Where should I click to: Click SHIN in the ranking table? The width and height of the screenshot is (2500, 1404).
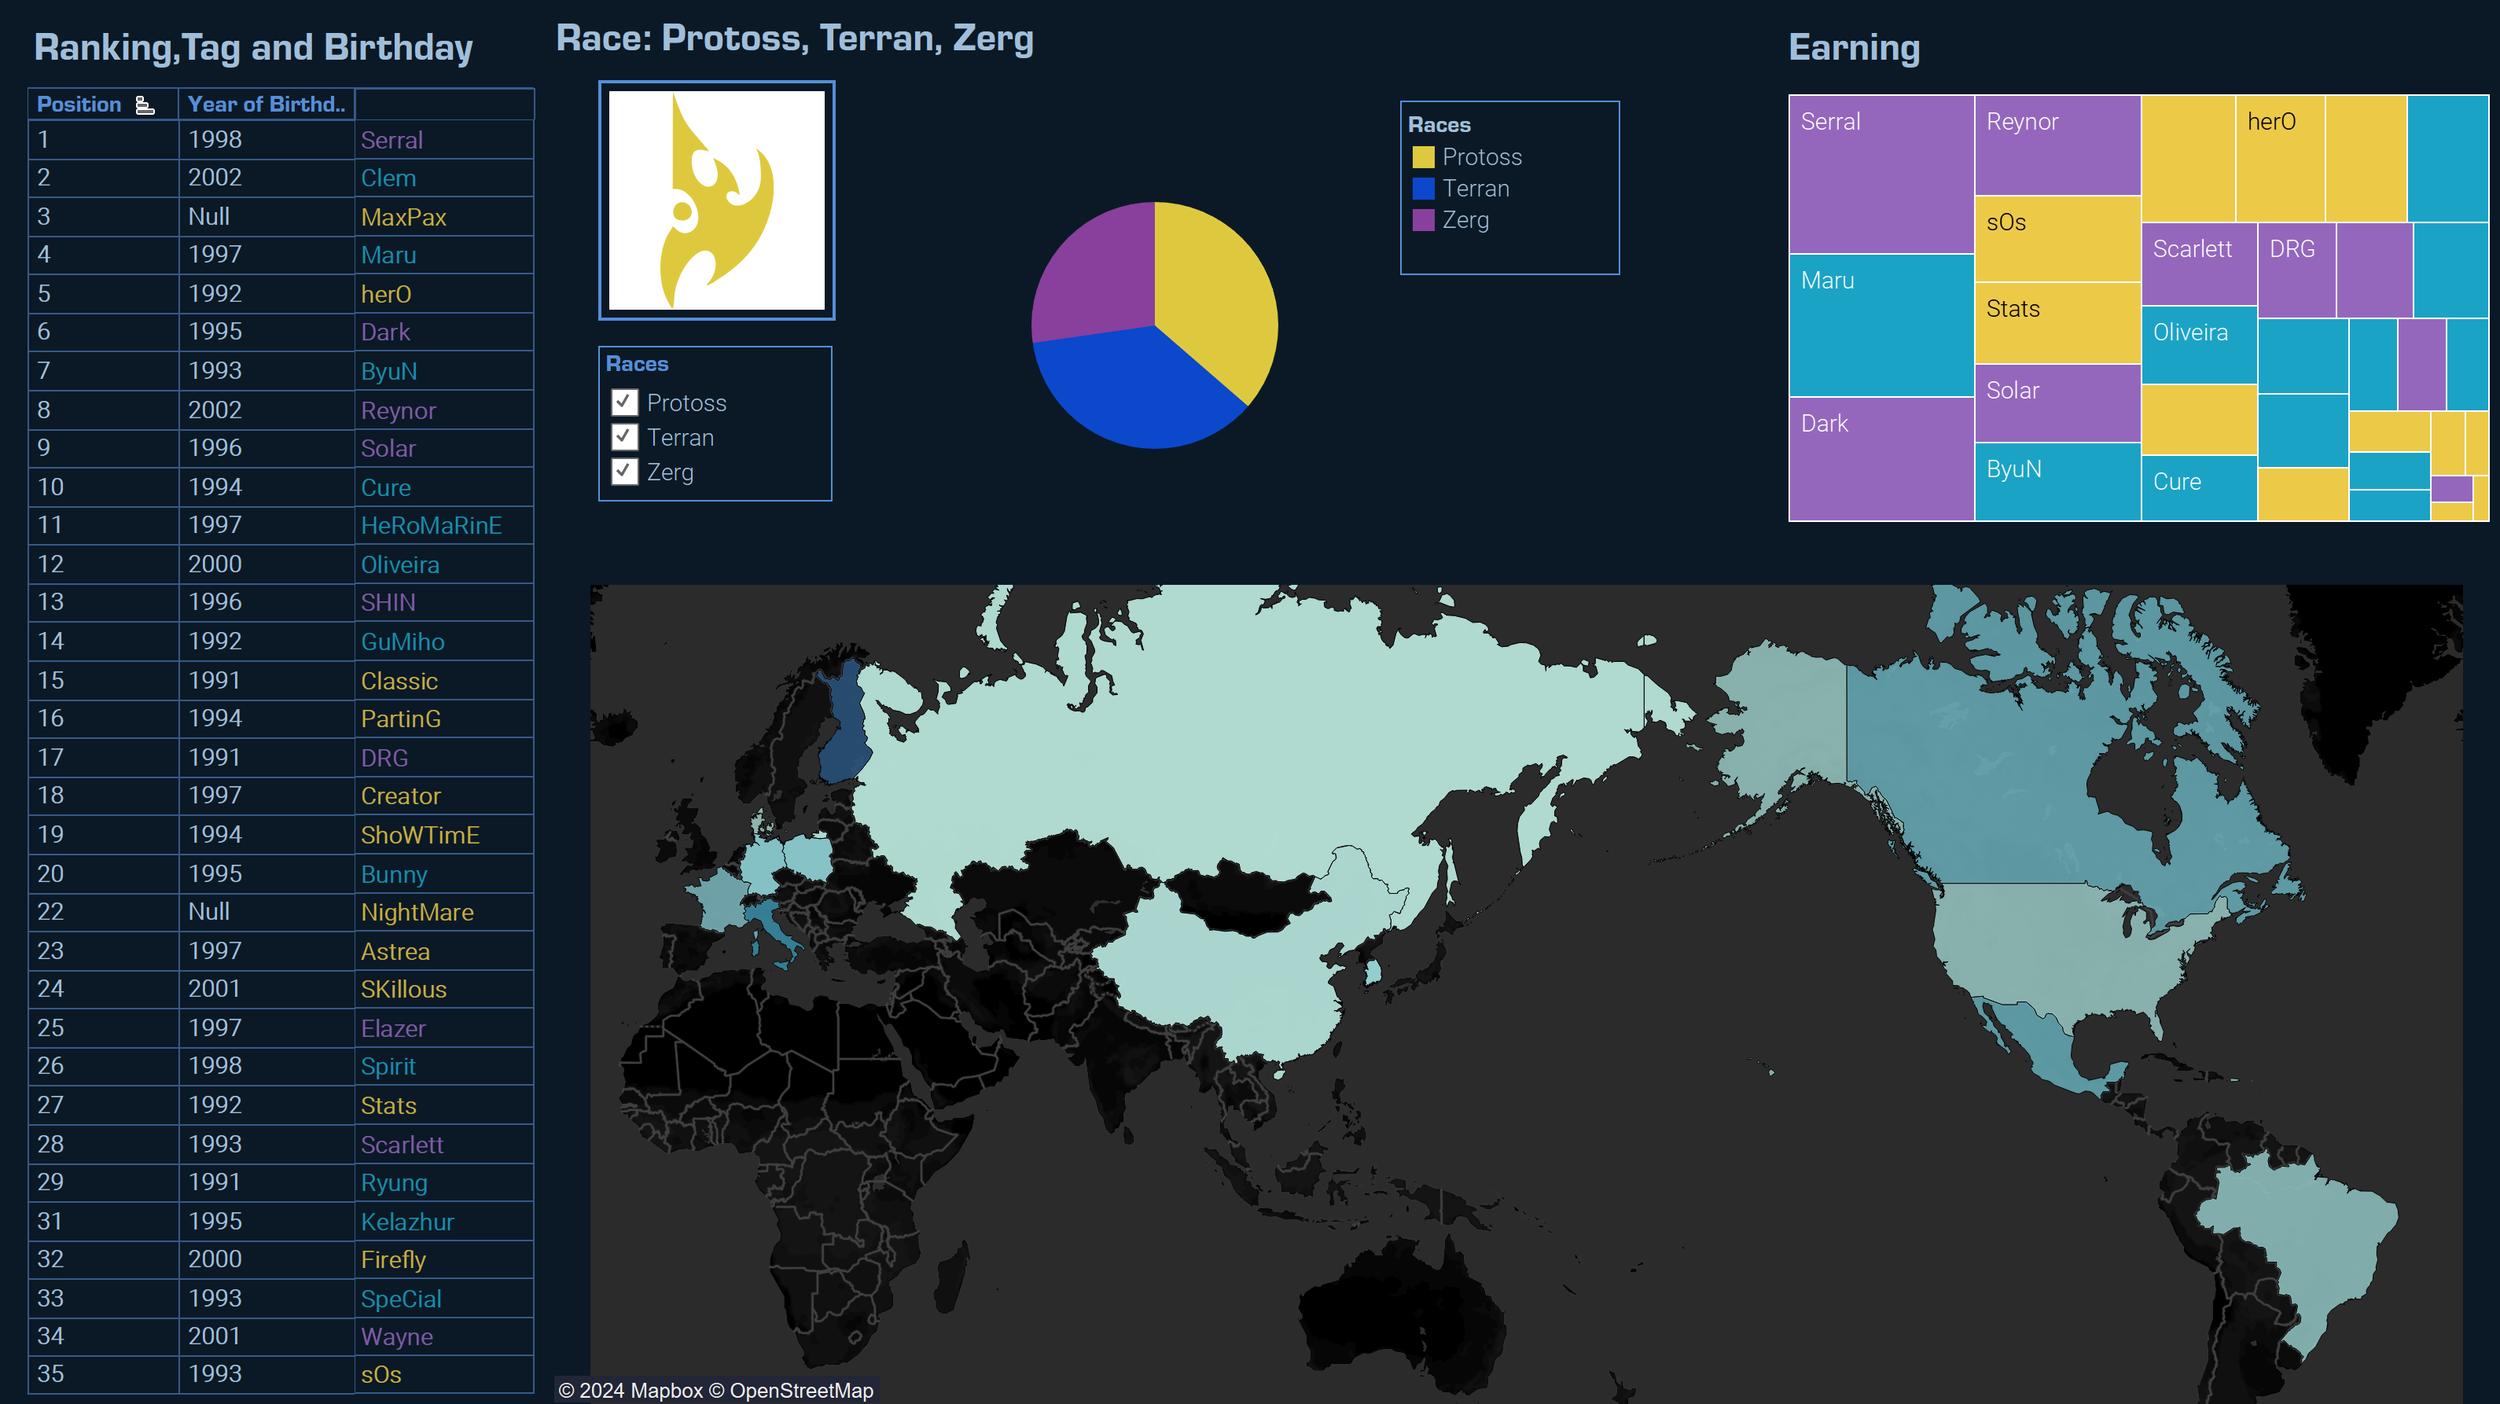click(x=388, y=602)
